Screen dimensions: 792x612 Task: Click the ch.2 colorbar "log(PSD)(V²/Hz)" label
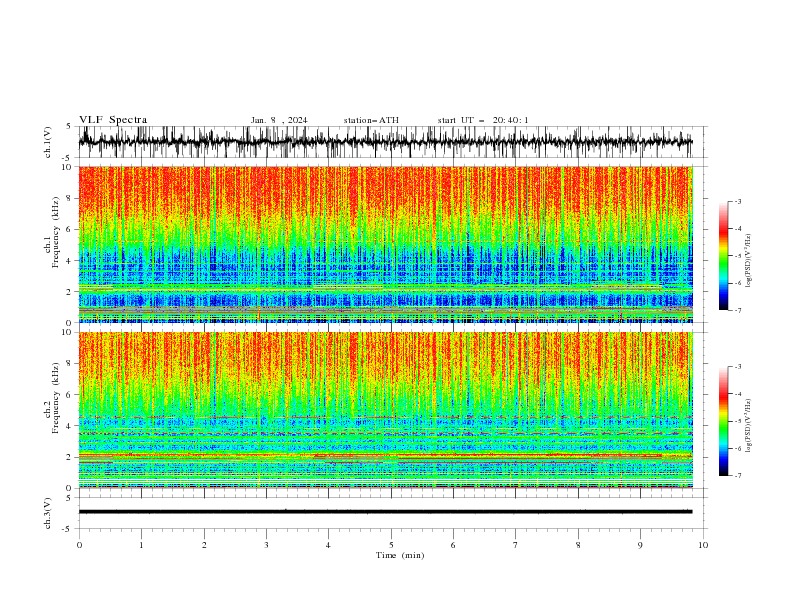coord(748,425)
